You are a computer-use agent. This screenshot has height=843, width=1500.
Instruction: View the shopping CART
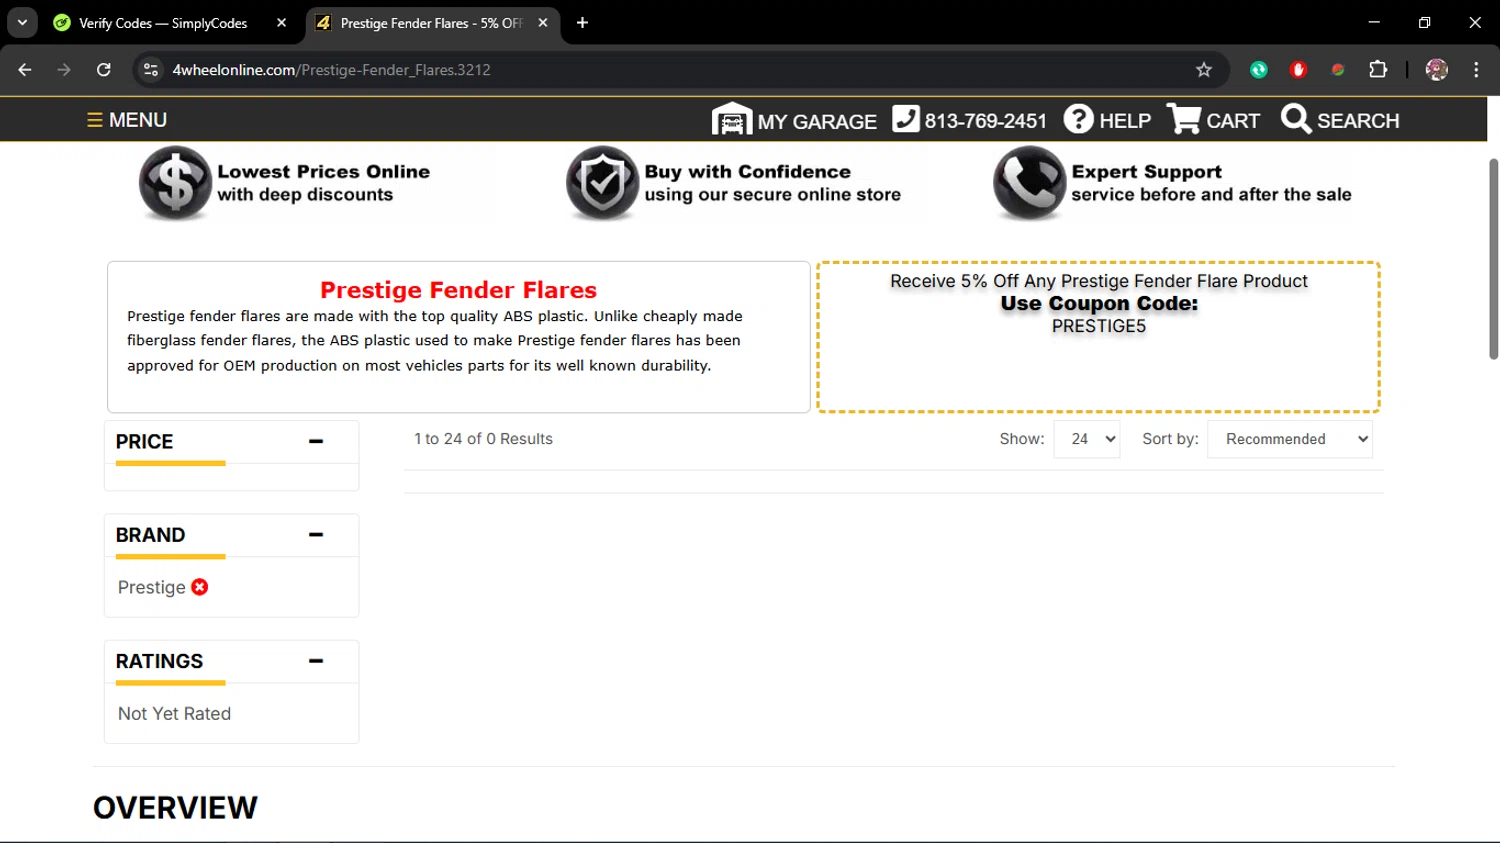click(x=1213, y=120)
